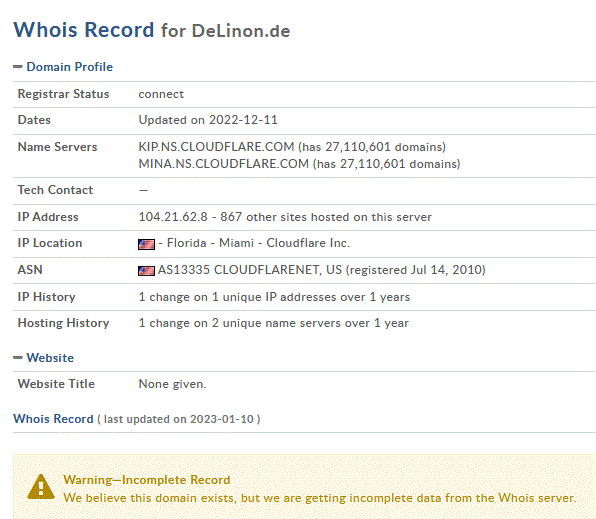Open AS13335 CLOUDFLARENET ASN details

tap(250, 270)
